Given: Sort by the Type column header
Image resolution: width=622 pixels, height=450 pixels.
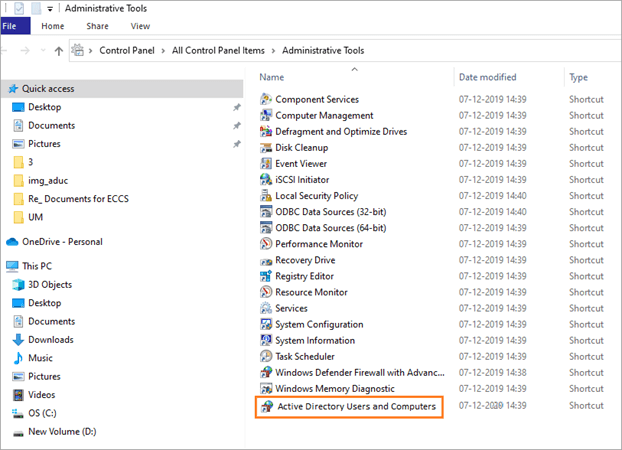Looking at the screenshot, I should [578, 77].
